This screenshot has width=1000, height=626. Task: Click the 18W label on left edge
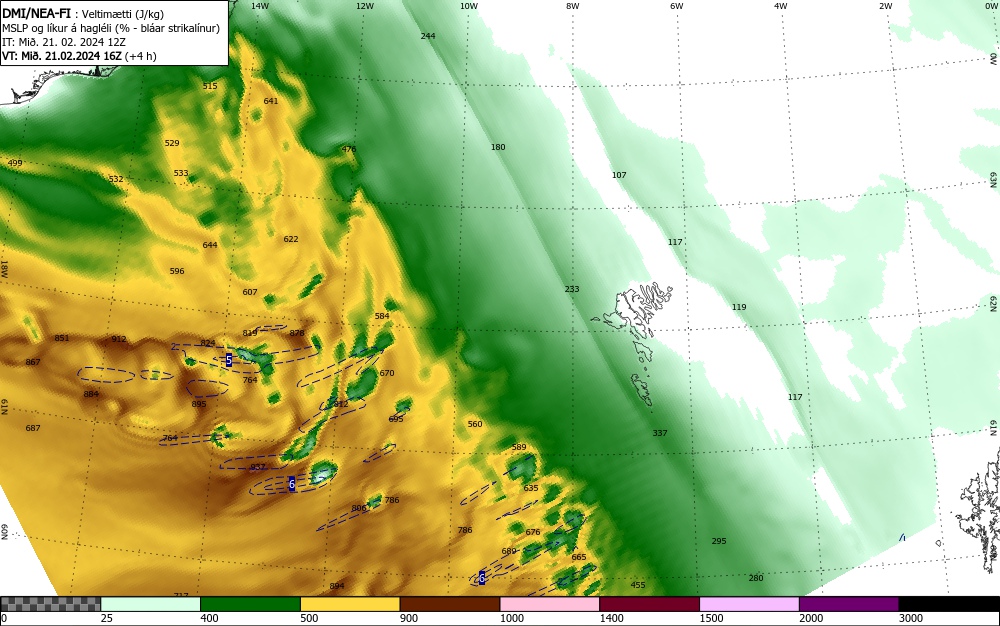[4, 268]
